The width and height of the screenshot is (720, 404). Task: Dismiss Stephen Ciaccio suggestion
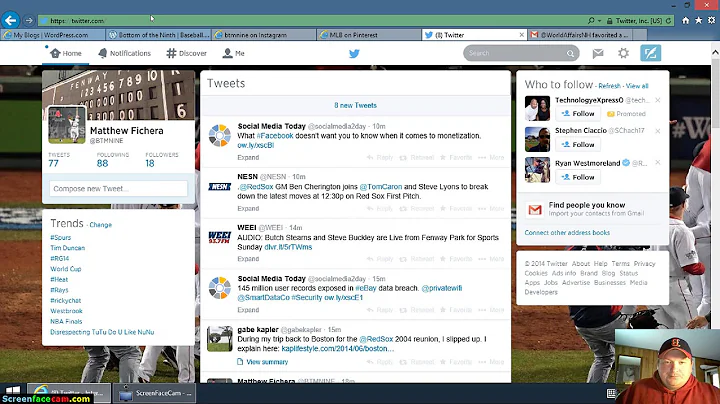click(658, 131)
